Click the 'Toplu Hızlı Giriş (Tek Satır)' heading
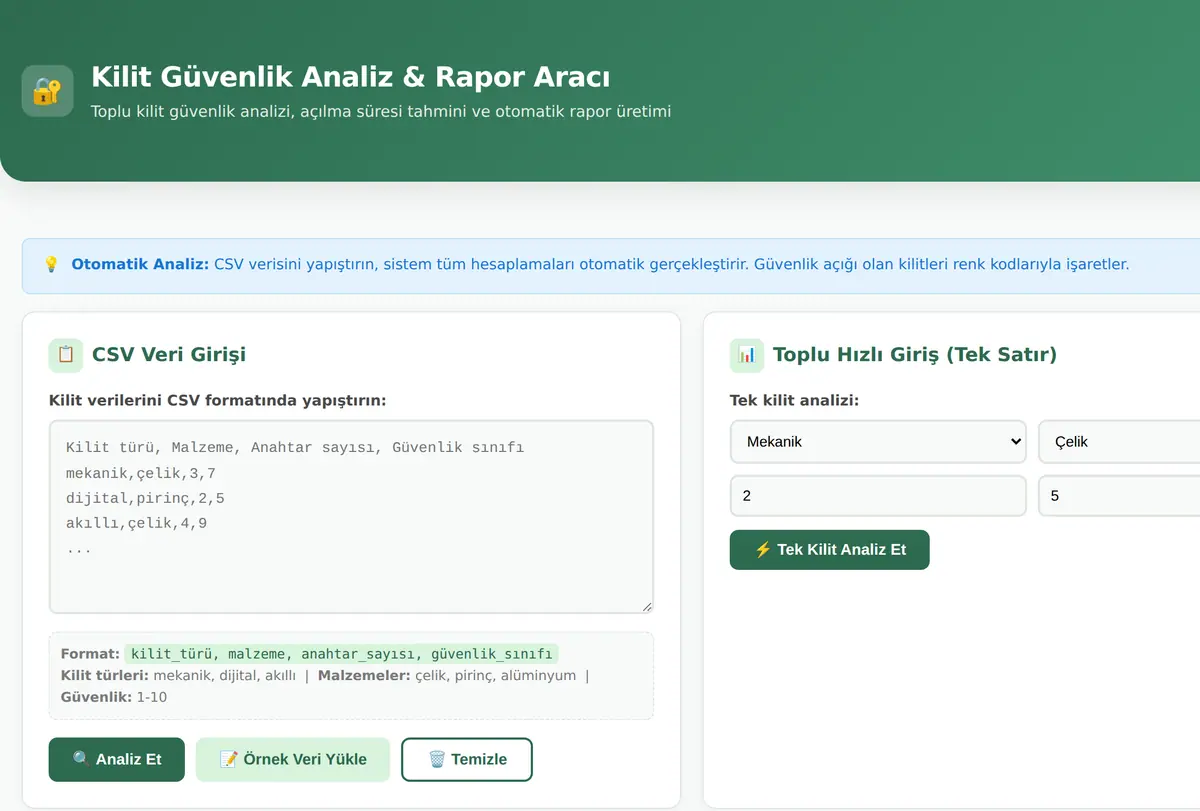This screenshot has width=1200, height=811. (915, 355)
